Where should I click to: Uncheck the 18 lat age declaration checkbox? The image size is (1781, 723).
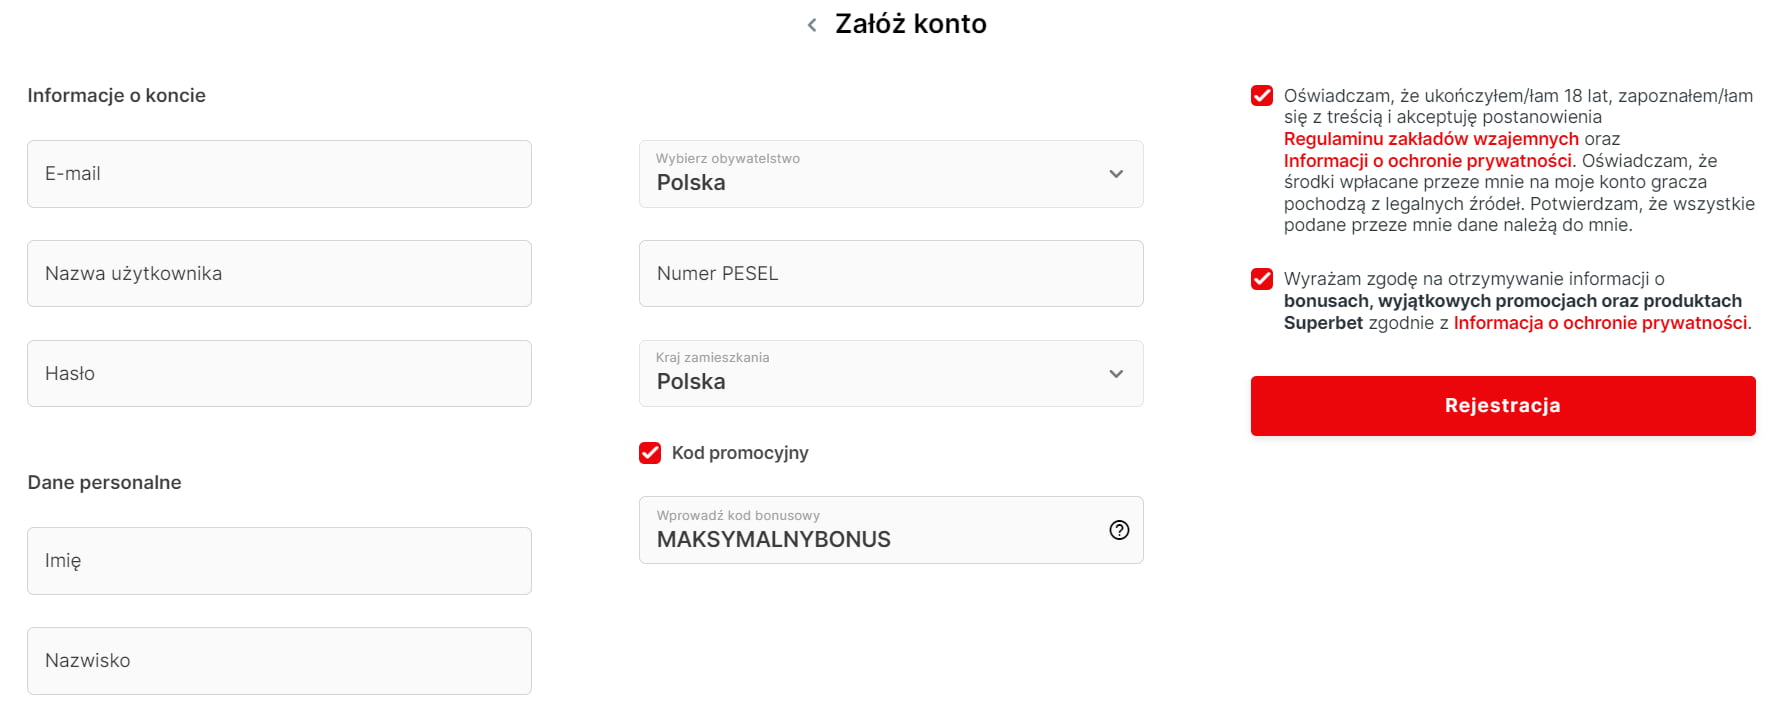pyautogui.click(x=1262, y=96)
